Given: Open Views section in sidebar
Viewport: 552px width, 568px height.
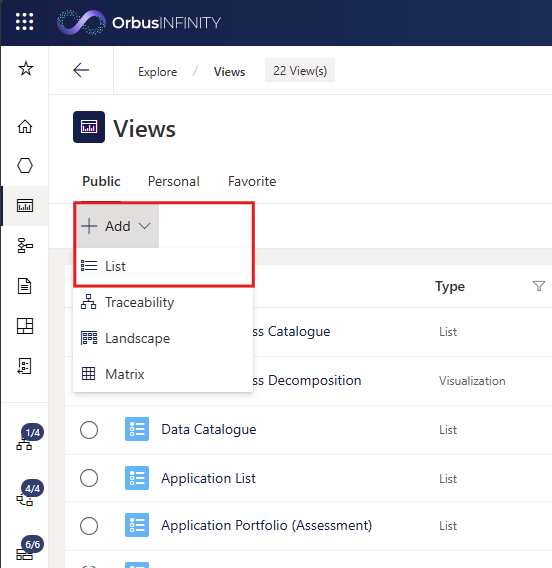Looking at the screenshot, I should click(25, 205).
